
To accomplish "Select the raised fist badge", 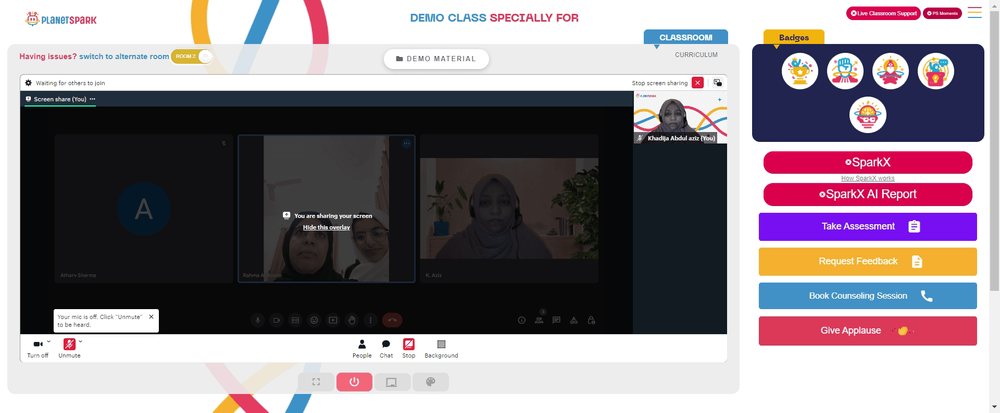I will coord(845,71).
